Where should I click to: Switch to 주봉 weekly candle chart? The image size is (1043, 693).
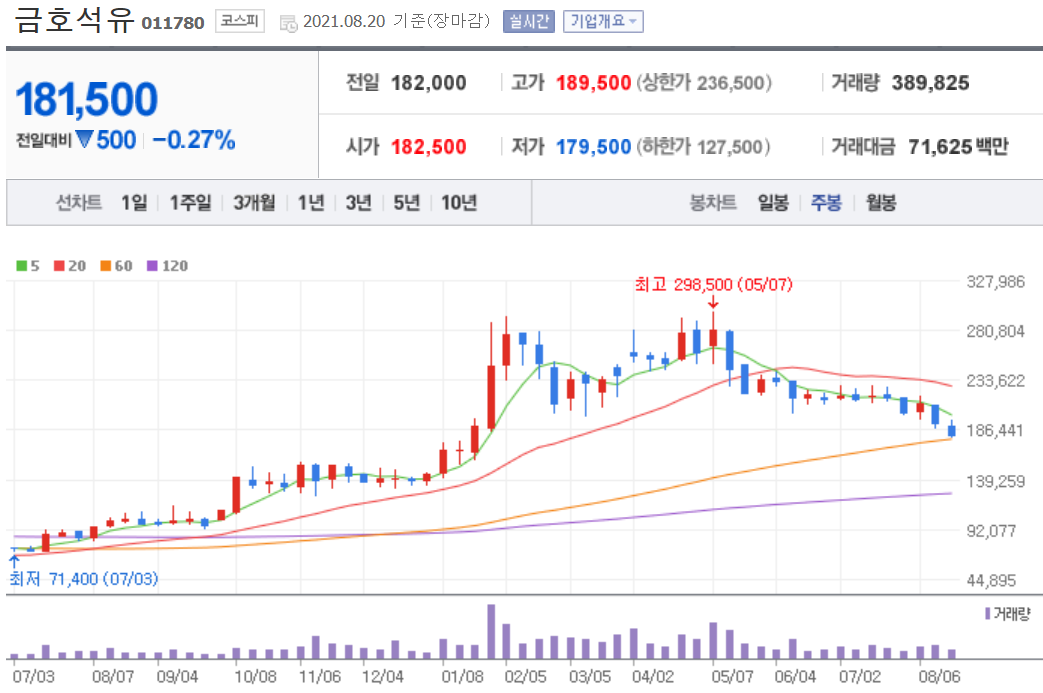click(826, 202)
